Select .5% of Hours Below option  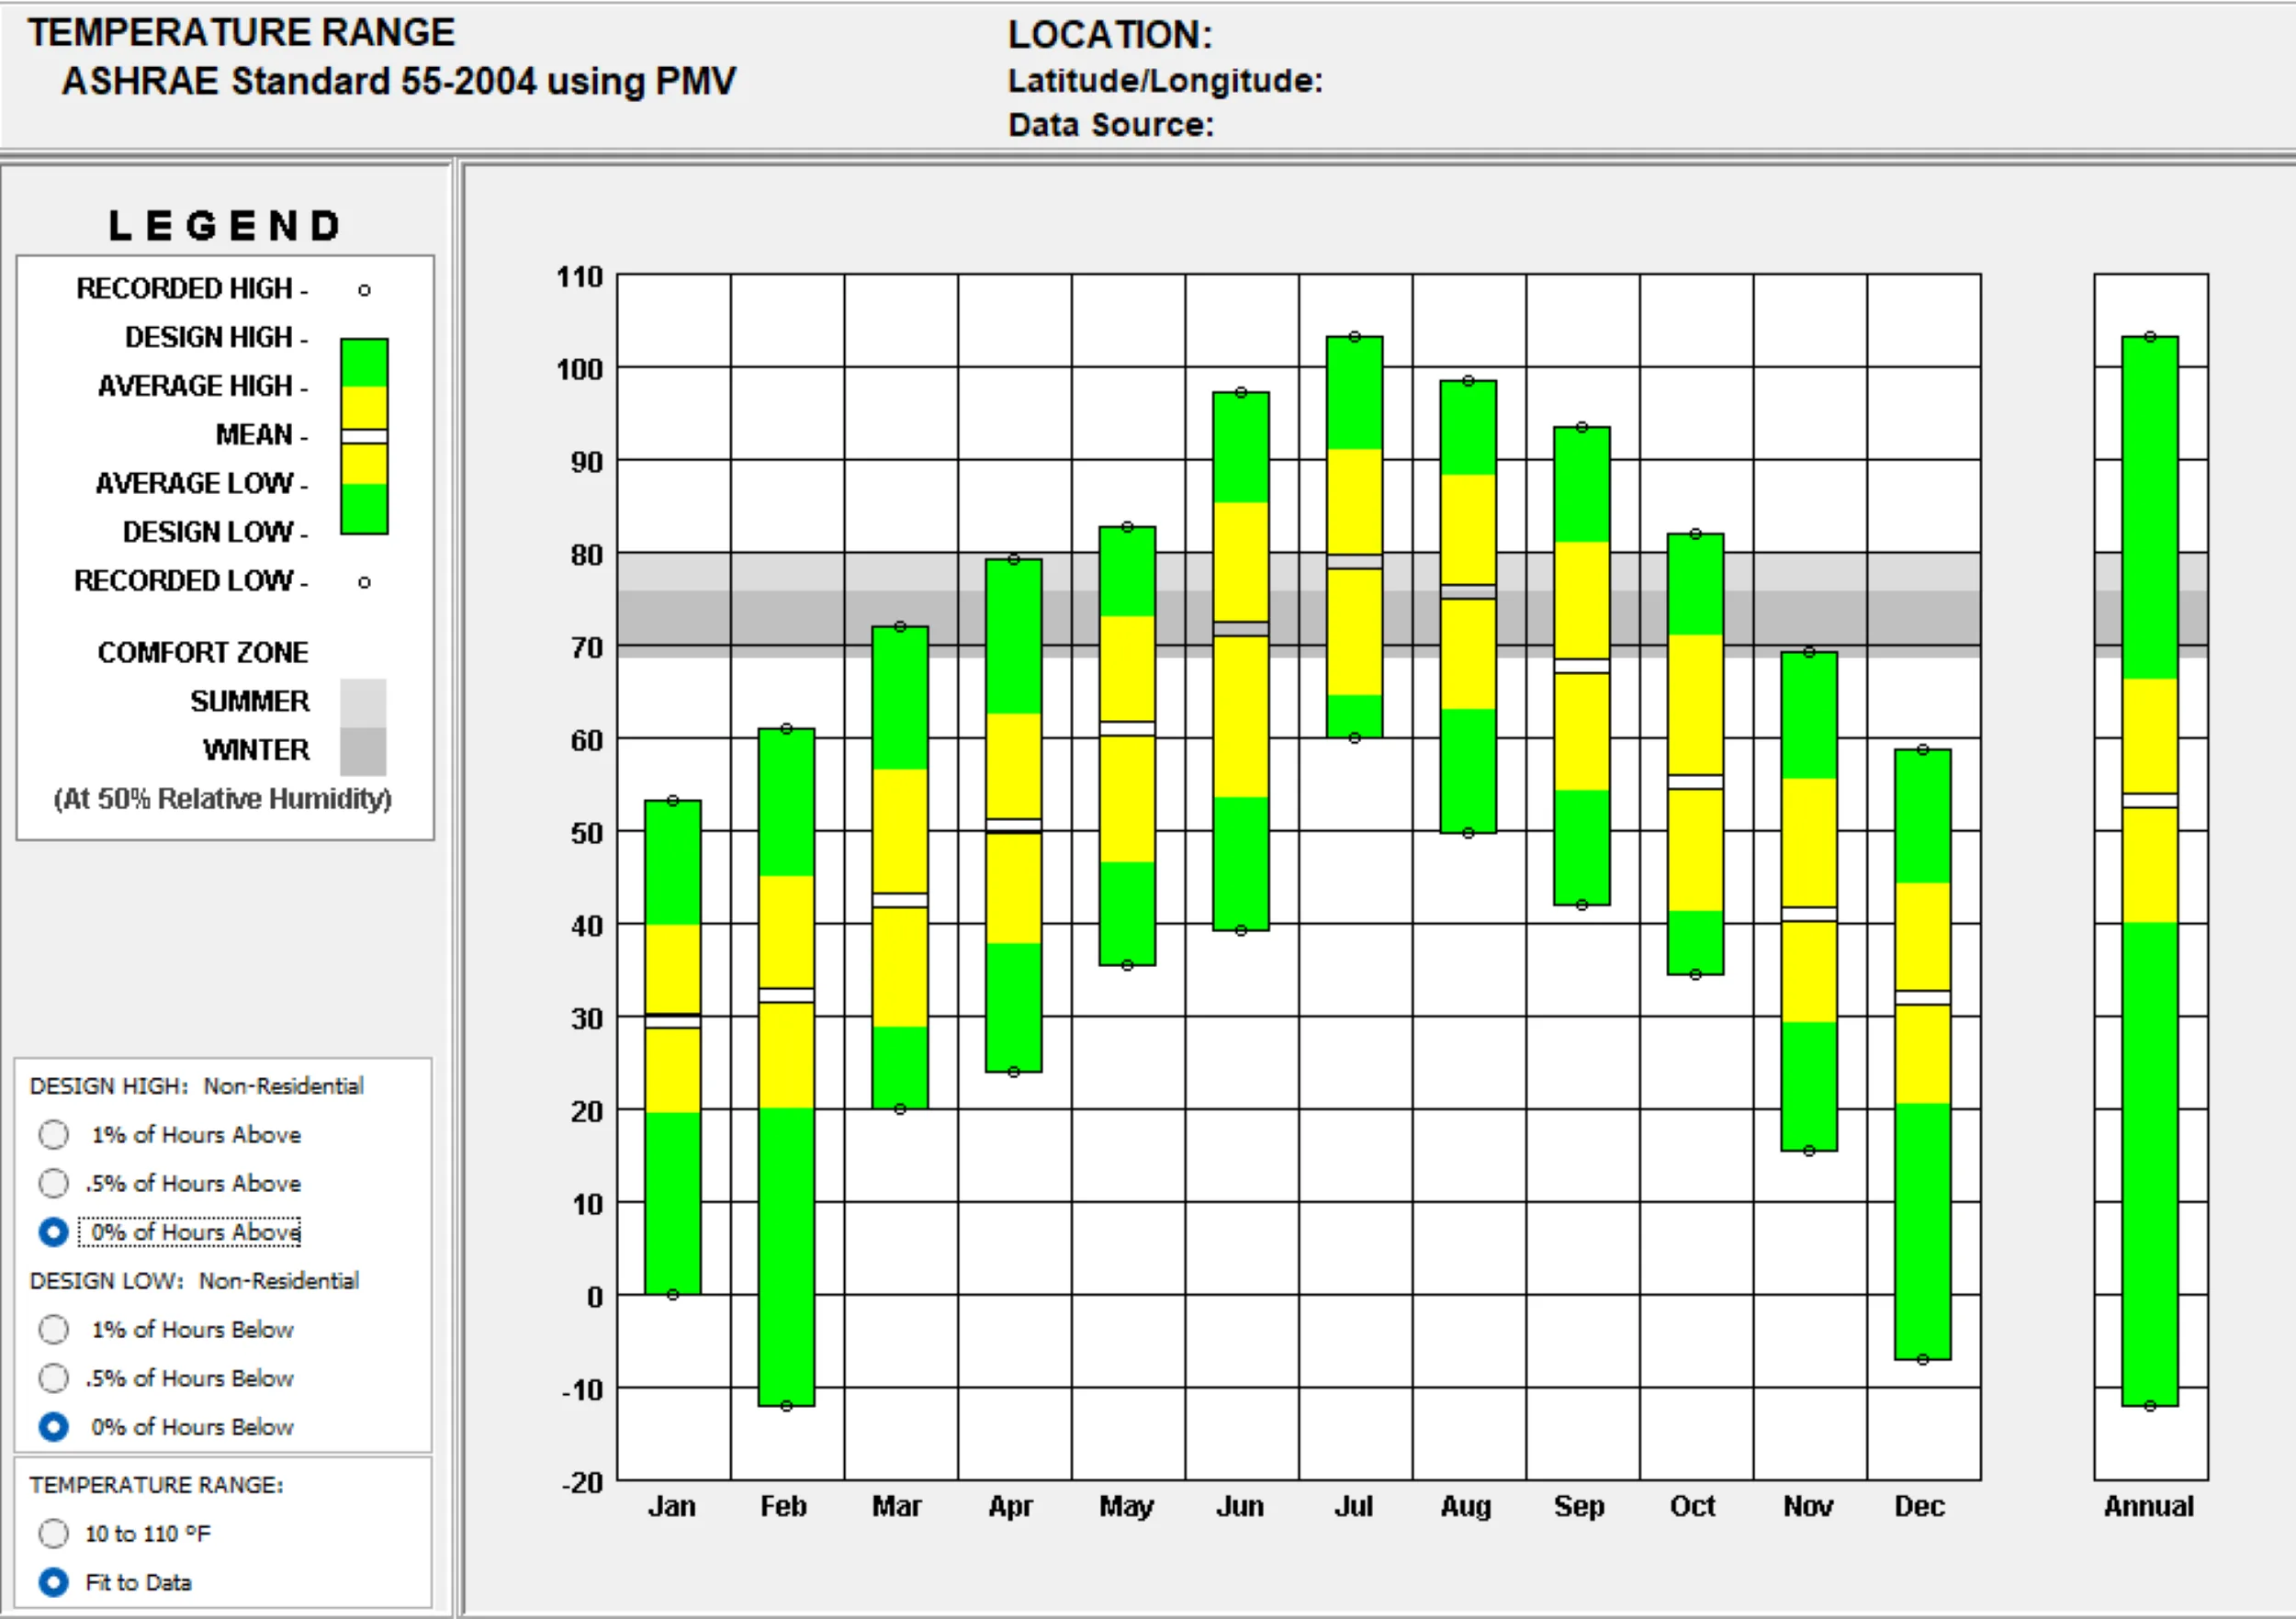[54, 1378]
